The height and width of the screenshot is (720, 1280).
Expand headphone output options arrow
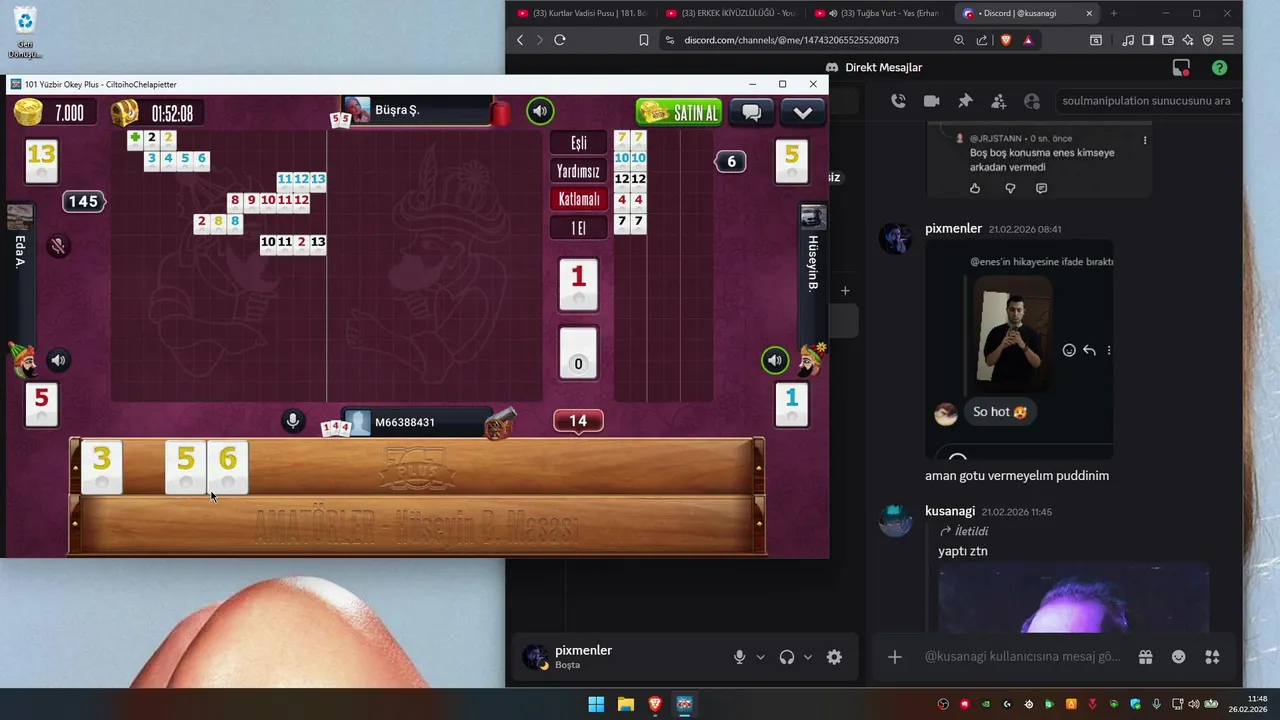[808, 657]
